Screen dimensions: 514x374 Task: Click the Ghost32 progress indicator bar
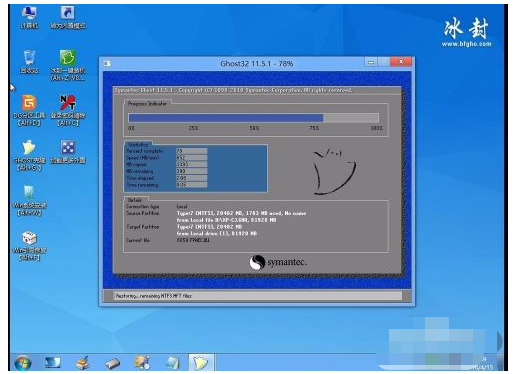click(x=253, y=118)
